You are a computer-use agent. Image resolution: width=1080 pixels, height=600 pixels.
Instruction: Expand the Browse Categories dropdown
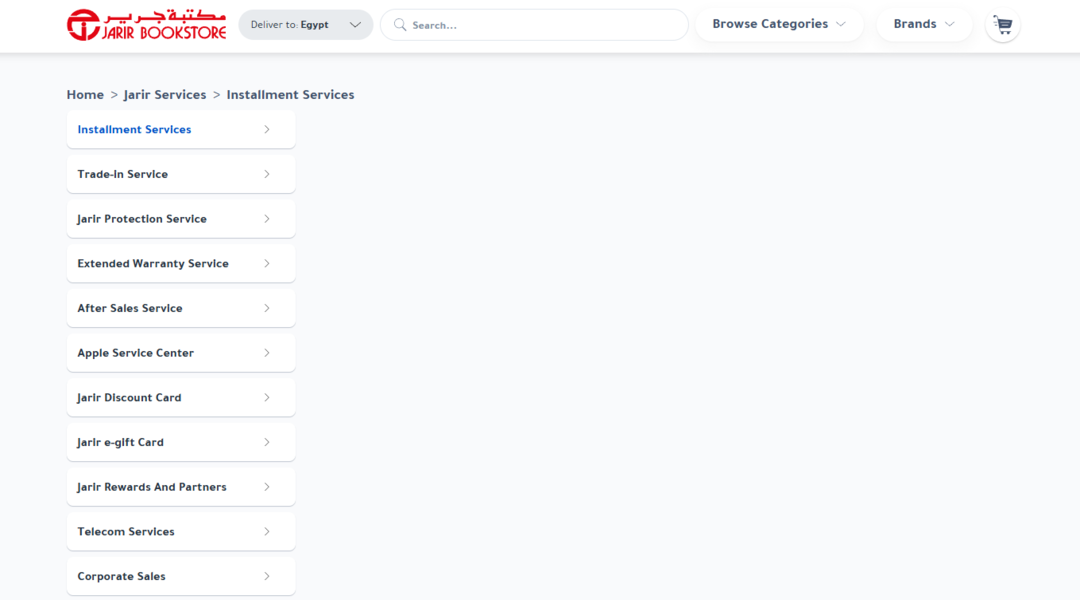[x=779, y=24]
